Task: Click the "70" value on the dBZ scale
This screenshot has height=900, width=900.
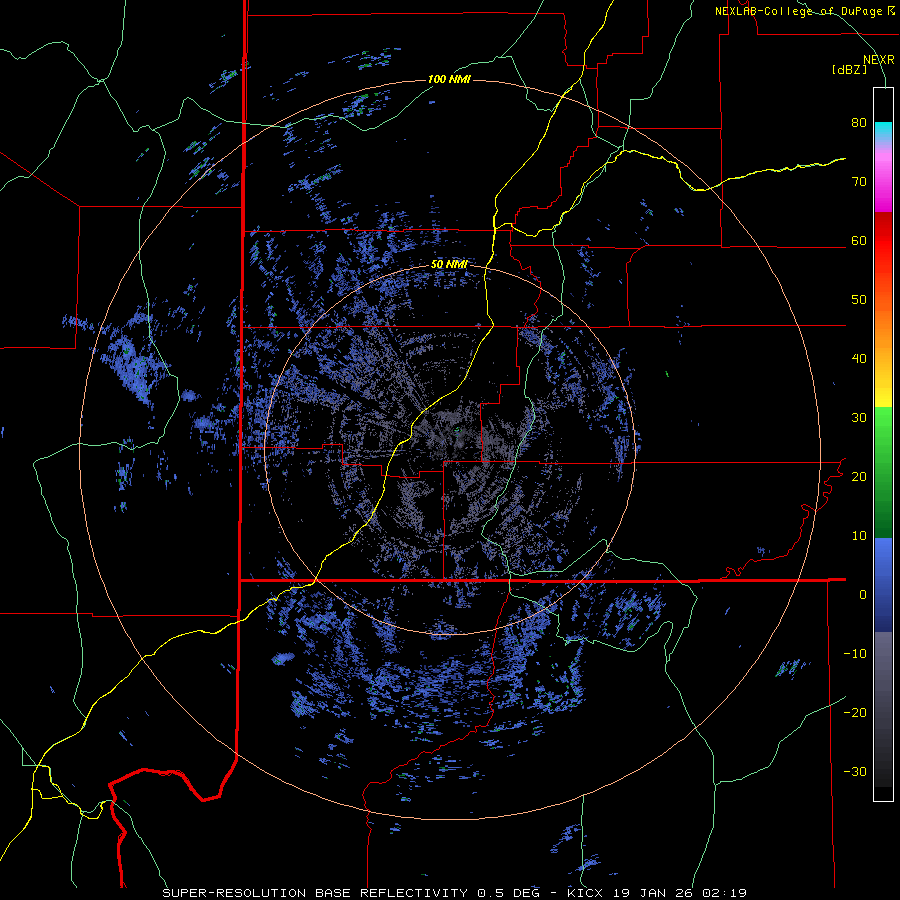Action: (859, 182)
